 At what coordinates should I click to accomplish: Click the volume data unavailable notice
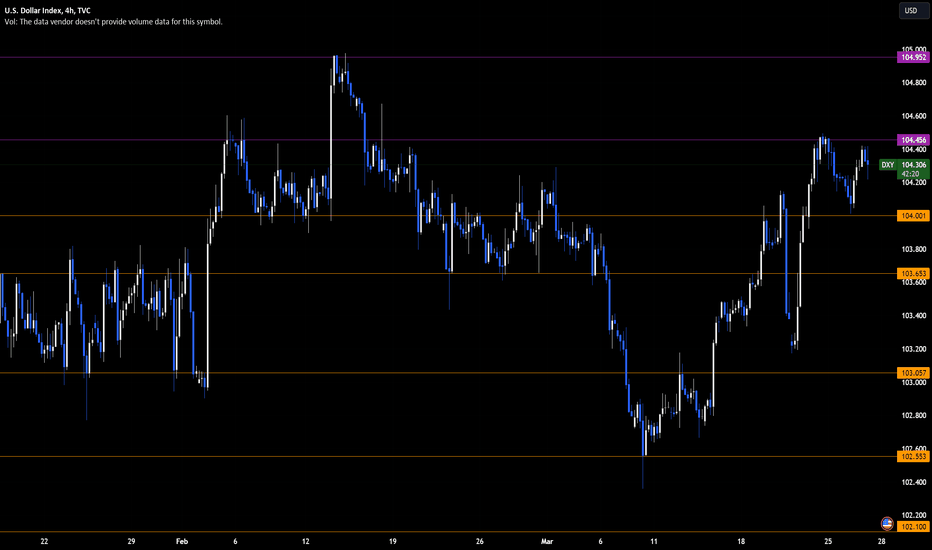point(113,22)
